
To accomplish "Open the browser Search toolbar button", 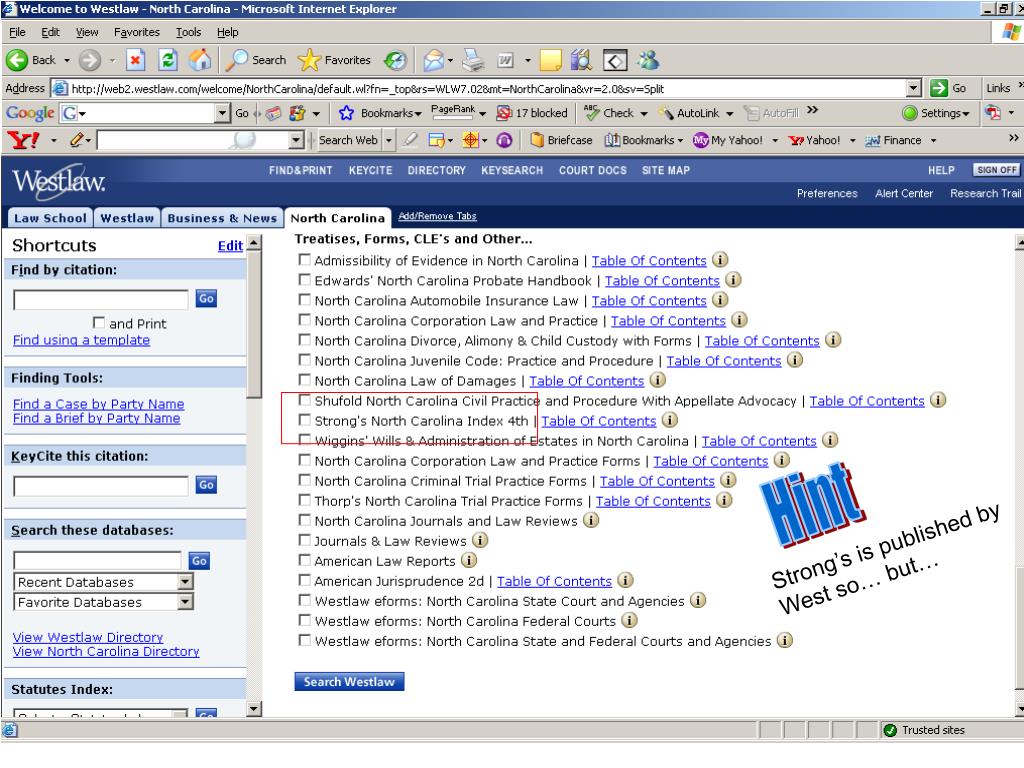I will [255, 60].
